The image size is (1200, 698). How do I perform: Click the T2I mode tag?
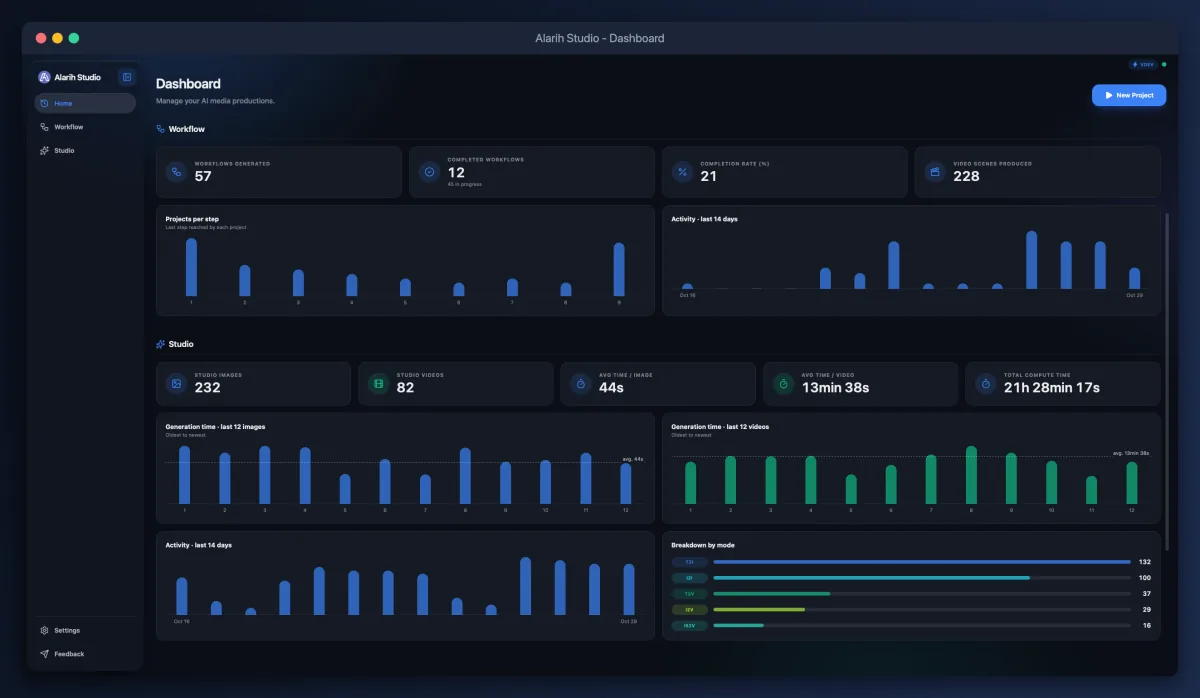pyautogui.click(x=689, y=562)
